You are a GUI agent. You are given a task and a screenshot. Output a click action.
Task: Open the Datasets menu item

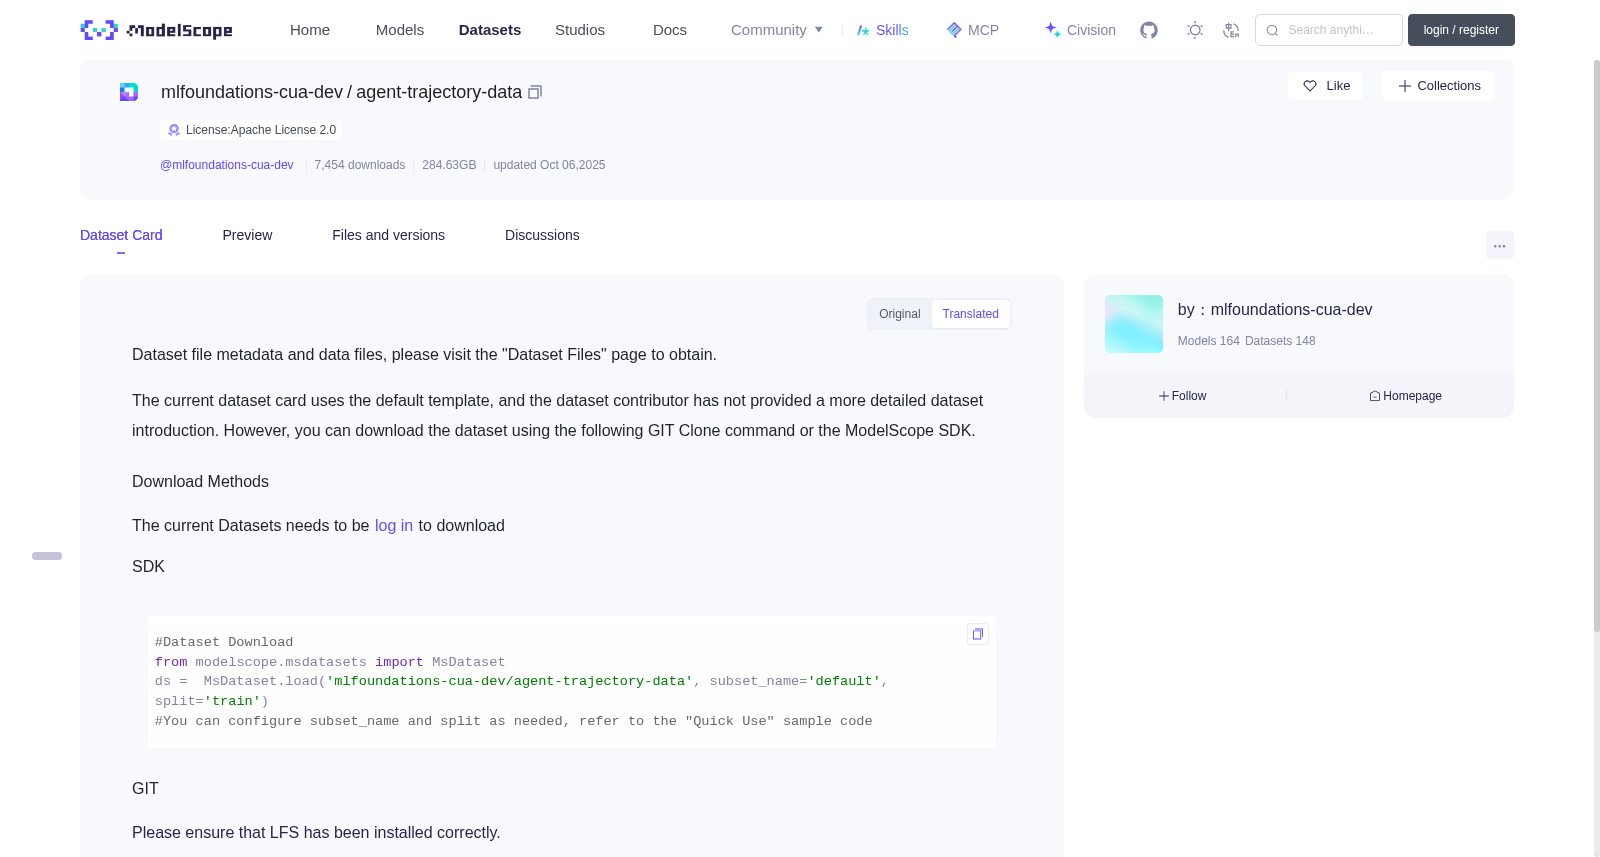click(490, 30)
